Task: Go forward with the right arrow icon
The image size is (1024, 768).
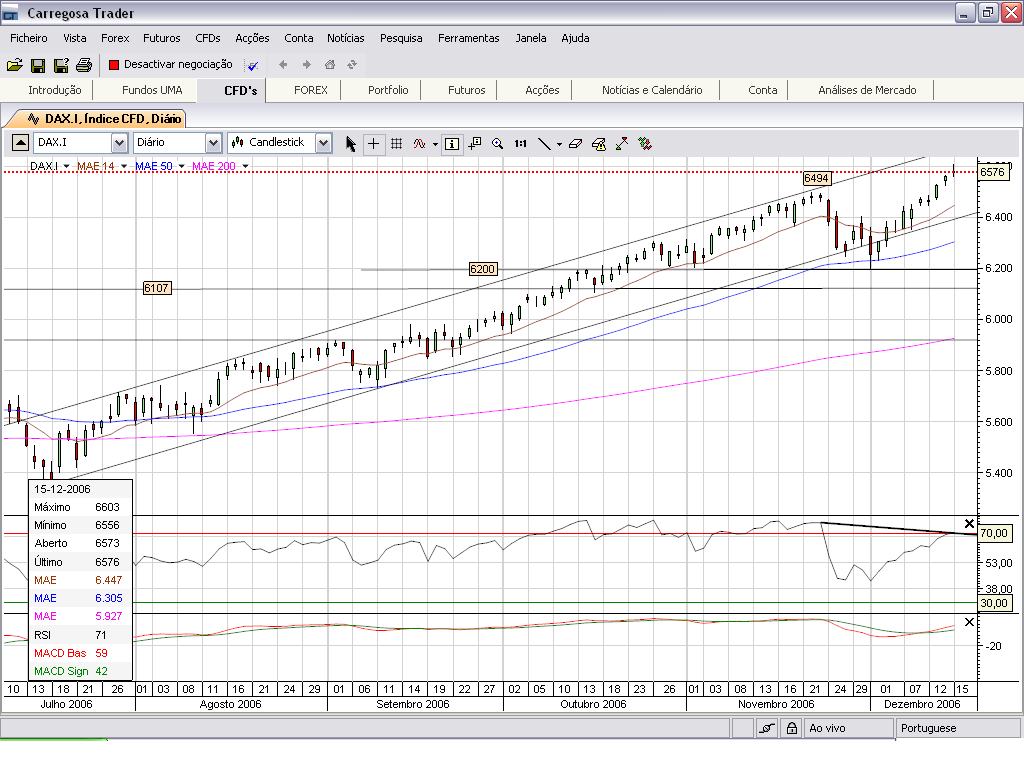Action: click(x=306, y=64)
